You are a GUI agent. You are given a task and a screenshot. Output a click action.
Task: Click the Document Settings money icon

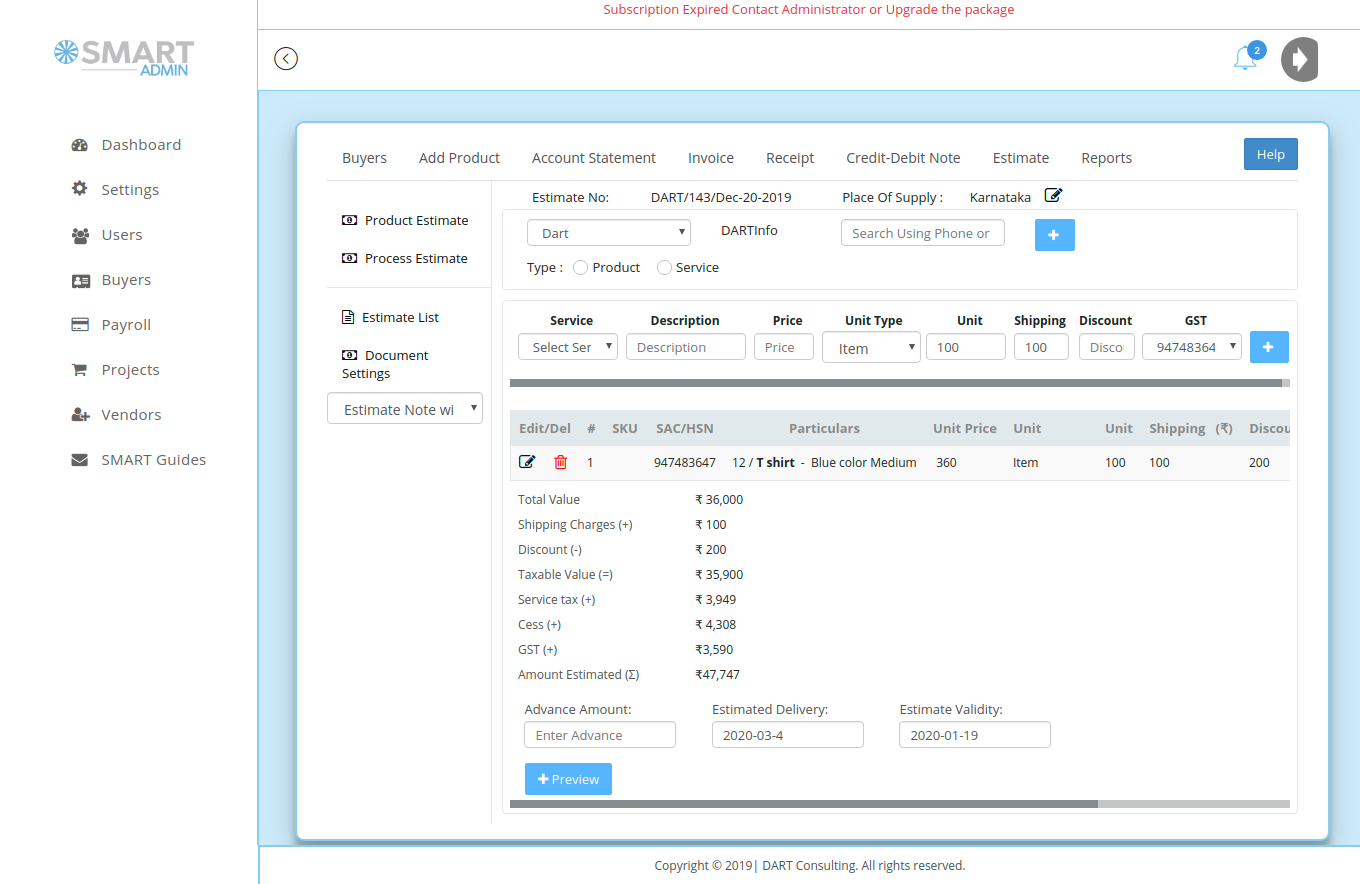tap(349, 355)
